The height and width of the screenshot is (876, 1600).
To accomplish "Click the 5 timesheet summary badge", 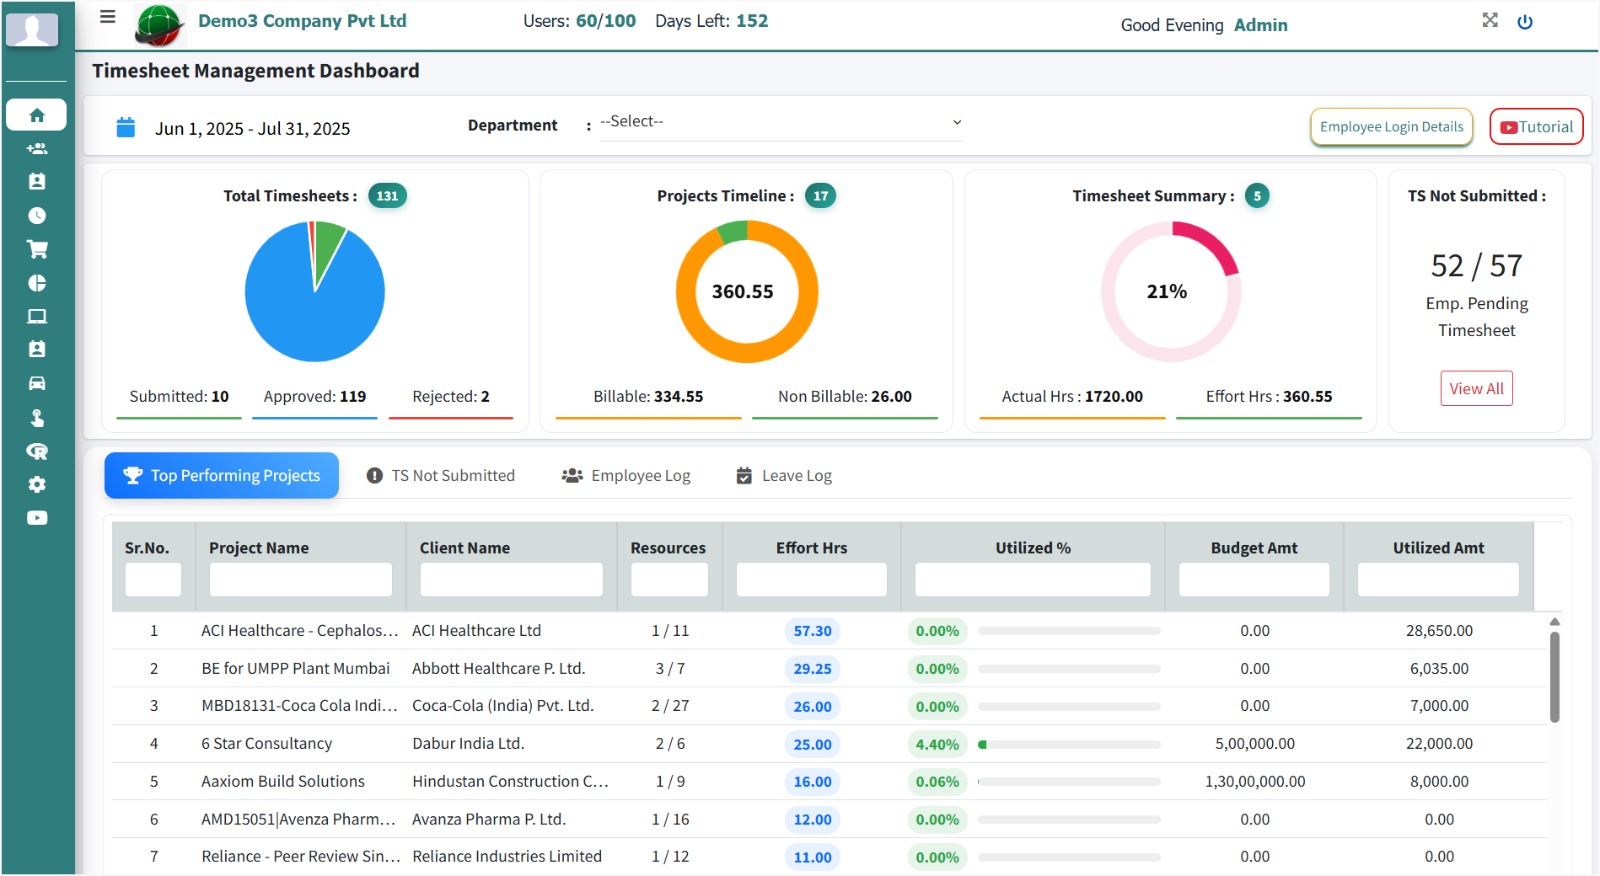I will 1257,196.
